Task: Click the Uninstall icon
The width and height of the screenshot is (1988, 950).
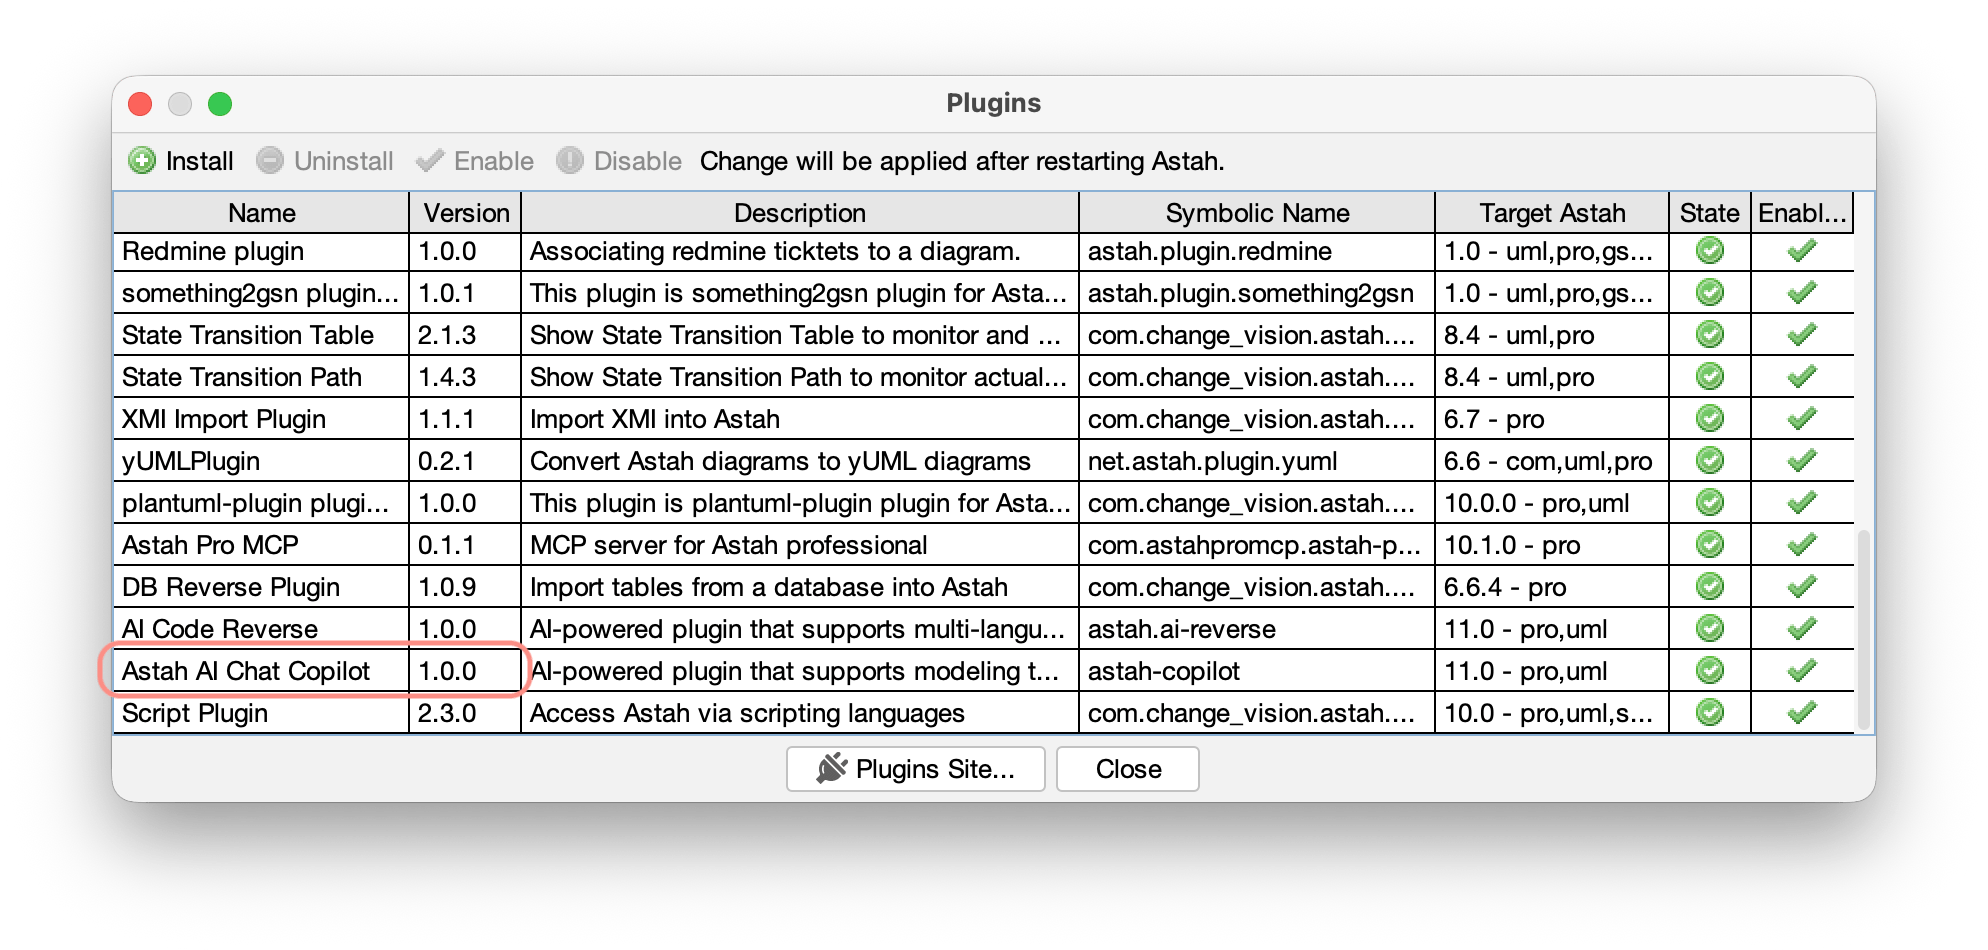Action: click(x=268, y=160)
